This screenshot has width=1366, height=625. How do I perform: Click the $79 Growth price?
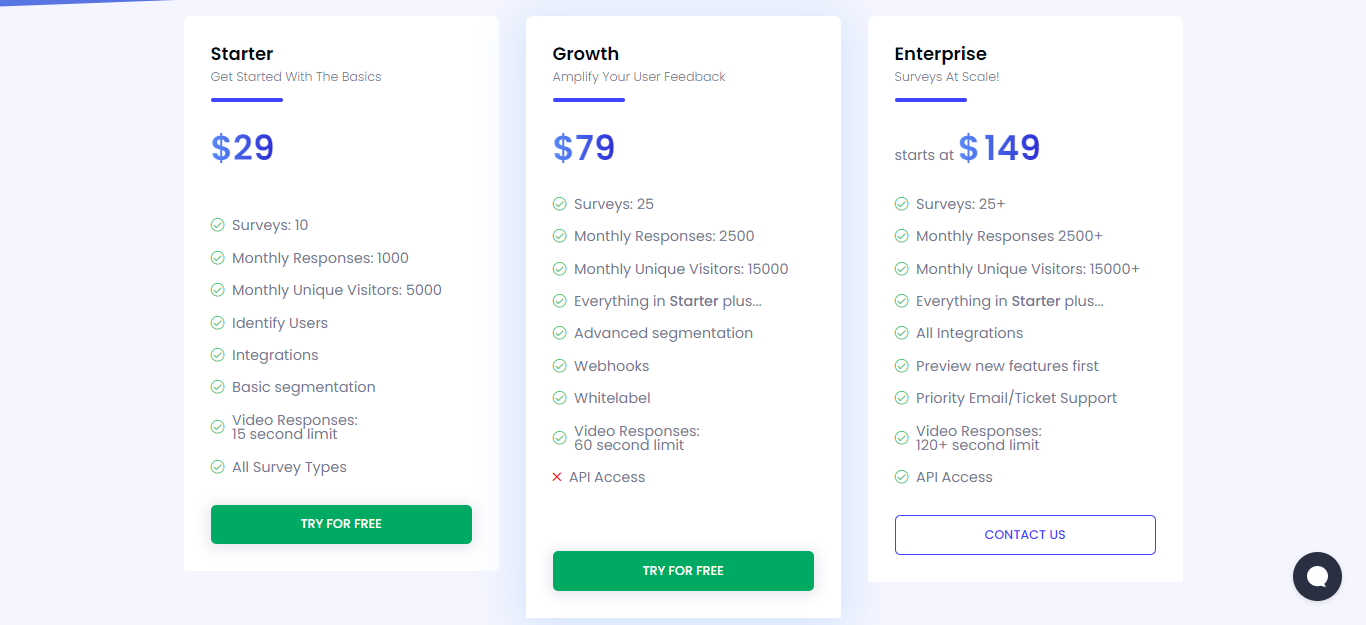click(x=584, y=148)
